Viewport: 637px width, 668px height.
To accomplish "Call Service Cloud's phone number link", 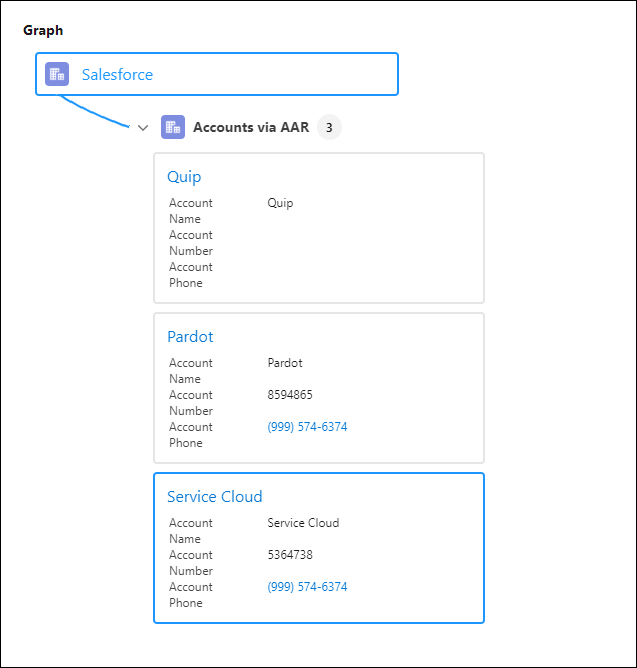I will click(307, 587).
